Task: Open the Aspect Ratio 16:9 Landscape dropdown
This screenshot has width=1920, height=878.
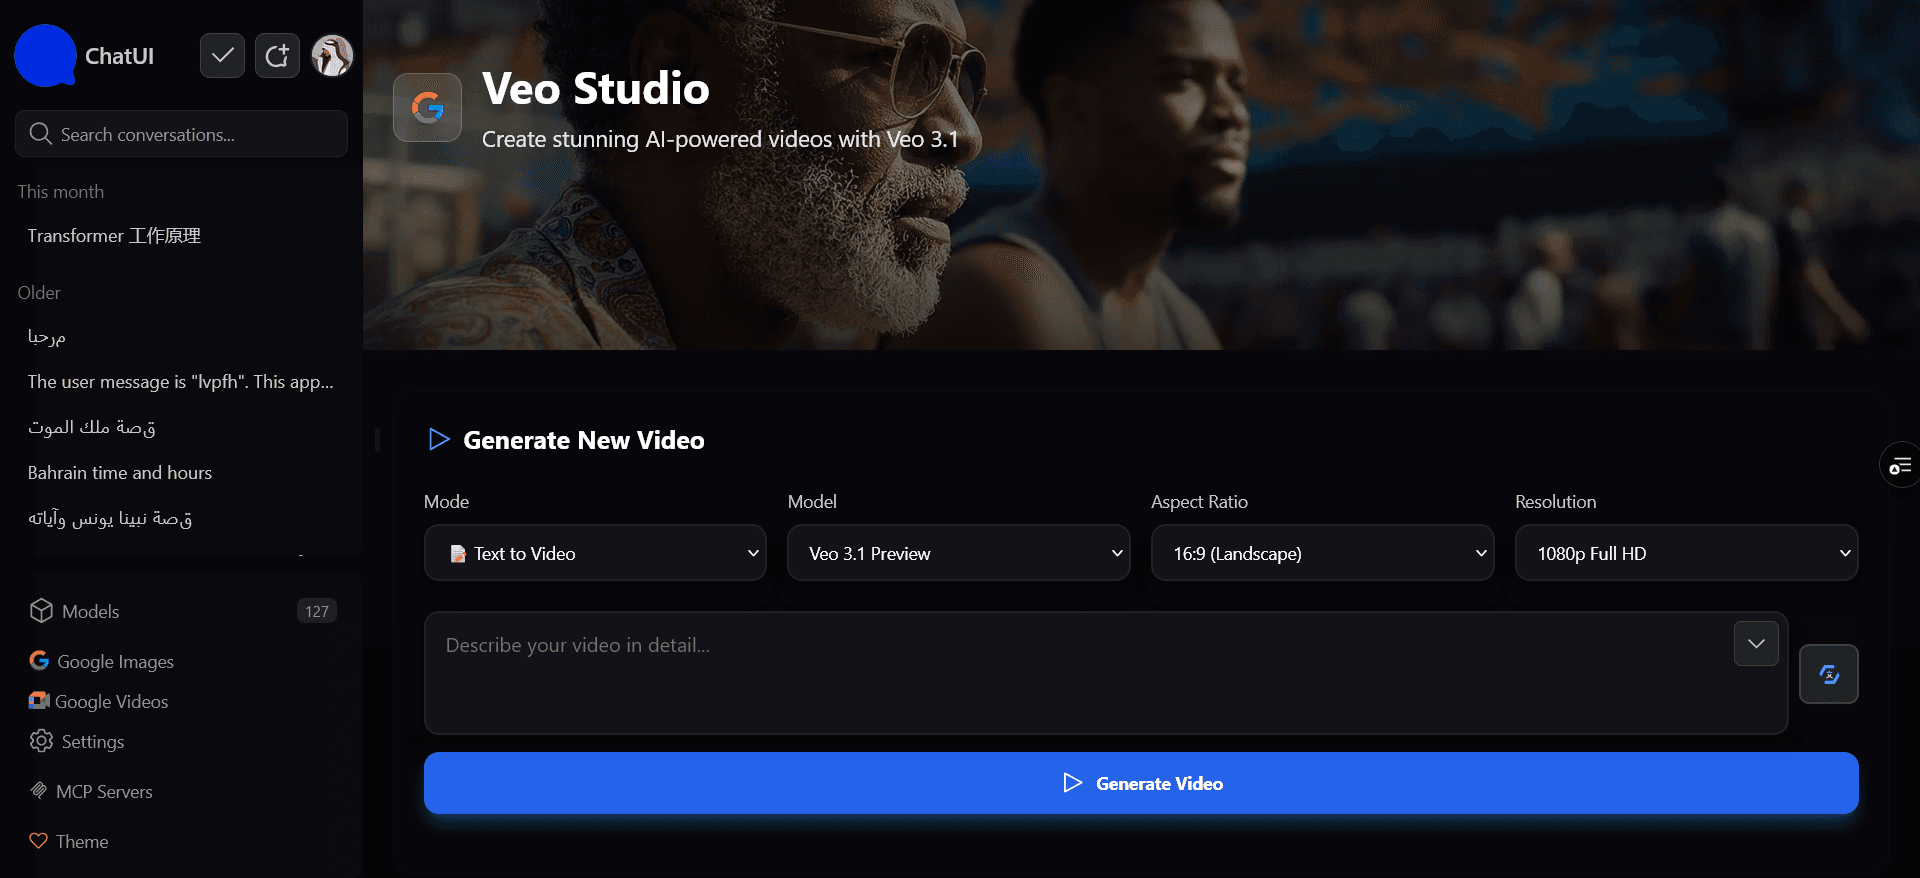Action: click(x=1322, y=553)
